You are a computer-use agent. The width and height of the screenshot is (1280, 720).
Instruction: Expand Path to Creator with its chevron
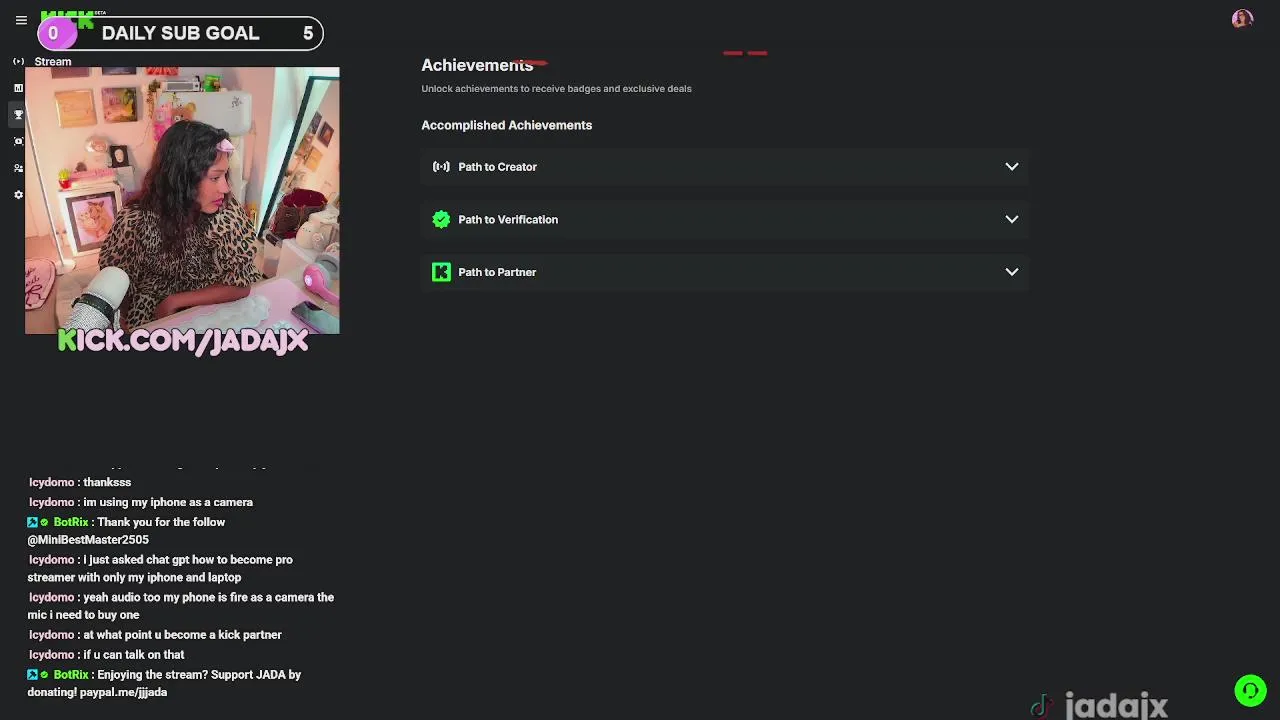point(1012,167)
